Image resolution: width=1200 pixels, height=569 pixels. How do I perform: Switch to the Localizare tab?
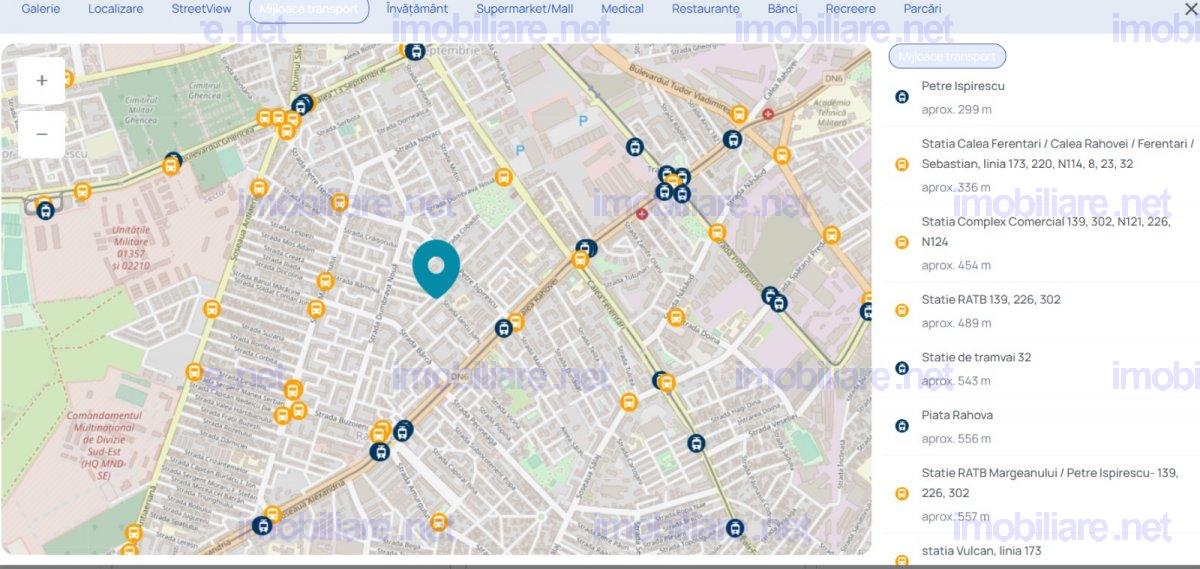[x=115, y=9]
